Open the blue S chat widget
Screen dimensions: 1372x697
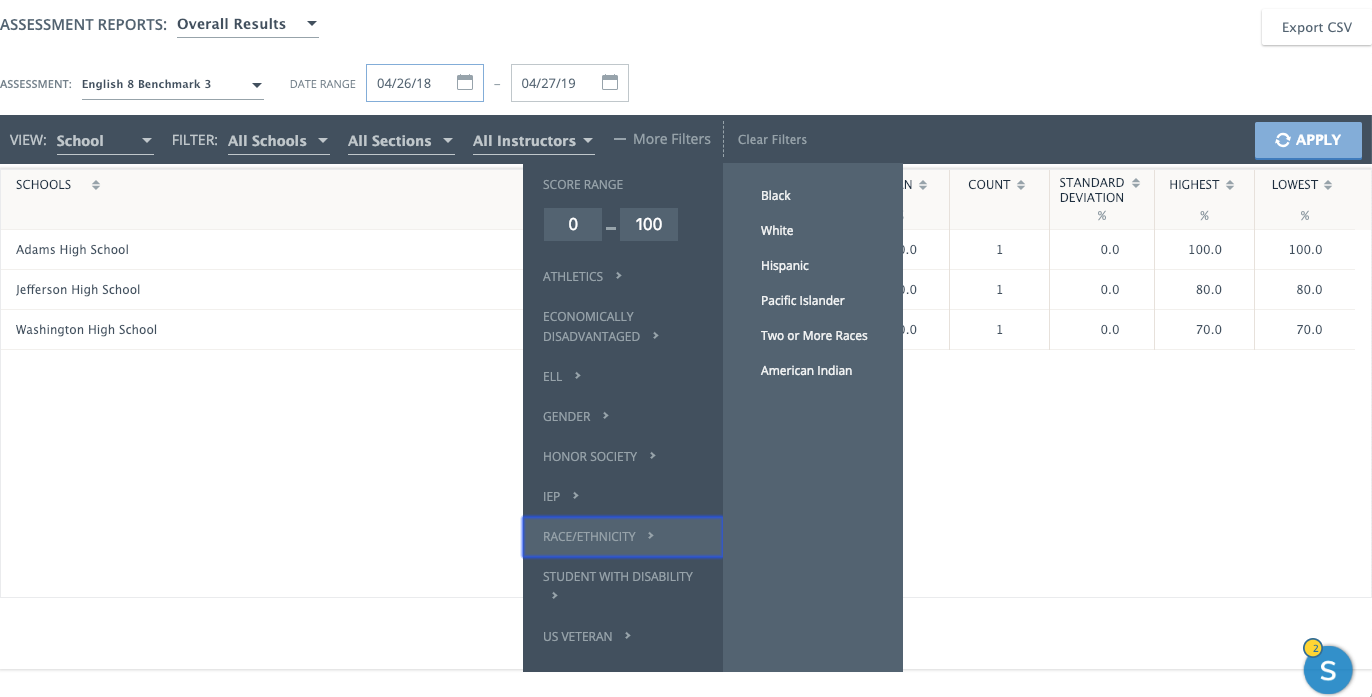coord(1328,669)
